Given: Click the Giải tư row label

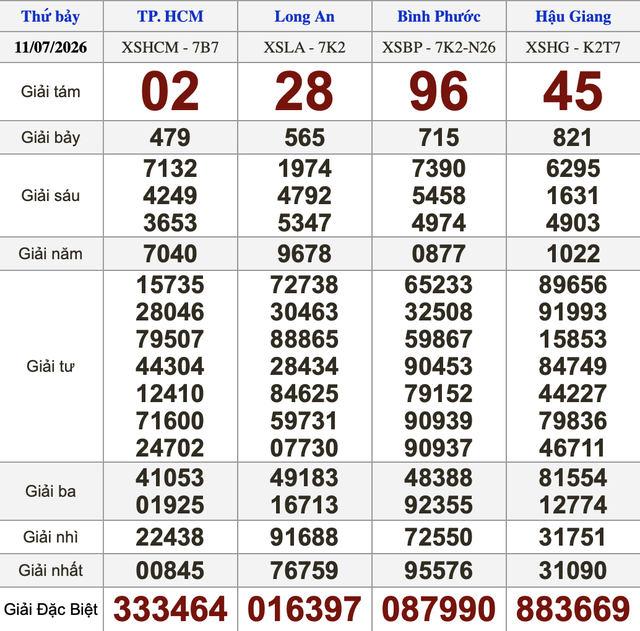Looking at the screenshot, I should 51,366.
